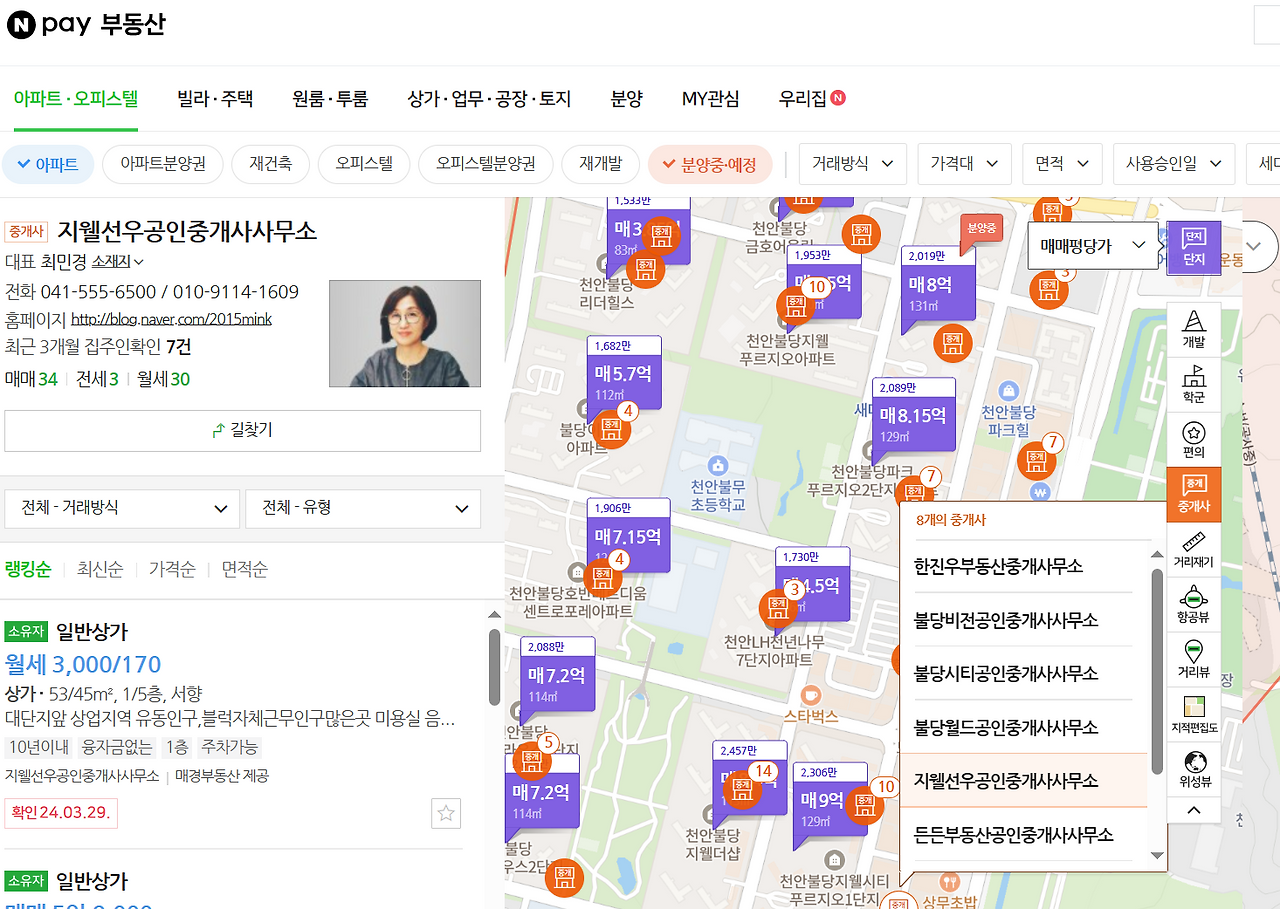The height and width of the screenshot is (909, 1280).
Task: Click the 매 8억 131㎡ price marker
Action: pyautogui.click(x=937, y=287)
